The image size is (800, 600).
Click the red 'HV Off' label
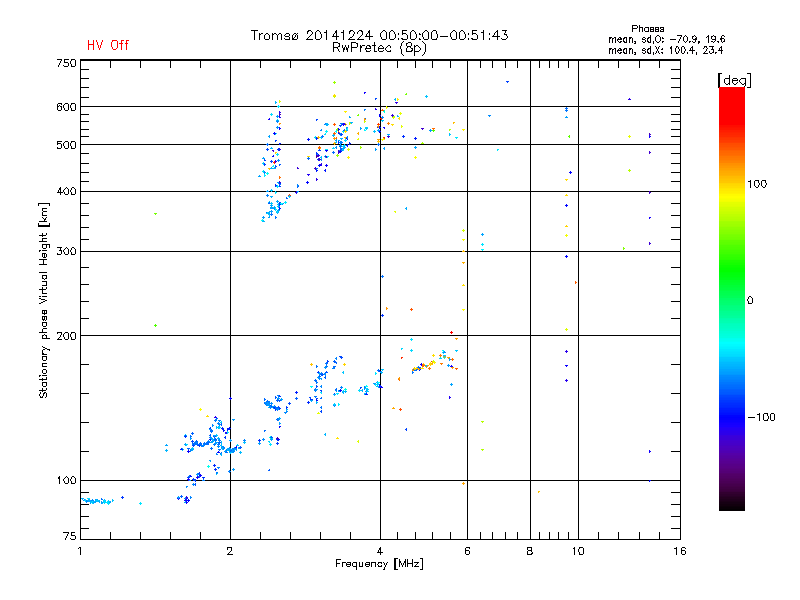(108, 45)
